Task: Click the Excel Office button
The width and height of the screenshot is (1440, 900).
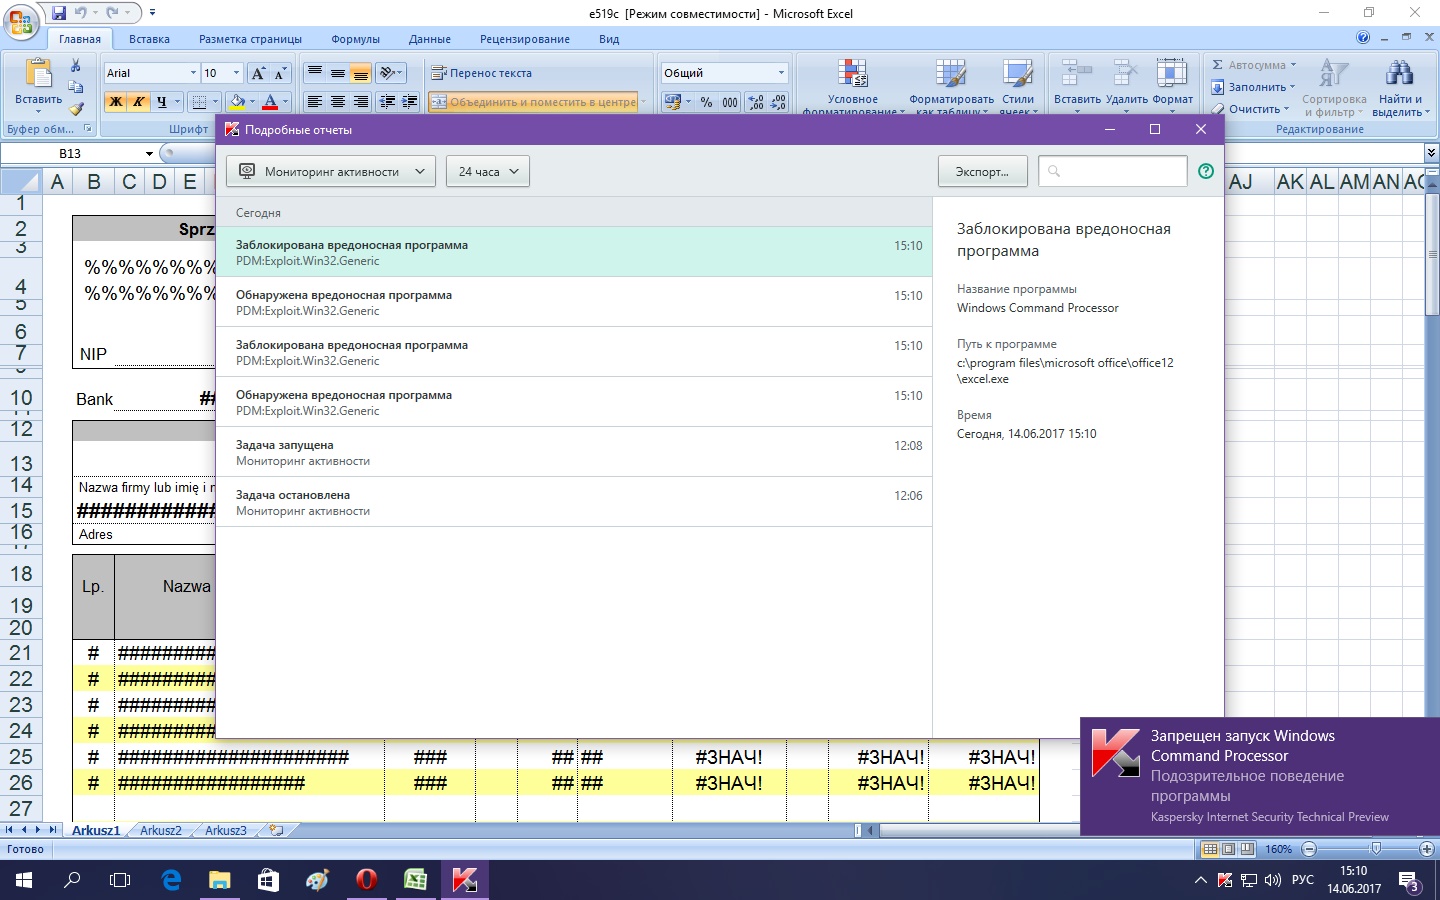Action: coord(21,22)
